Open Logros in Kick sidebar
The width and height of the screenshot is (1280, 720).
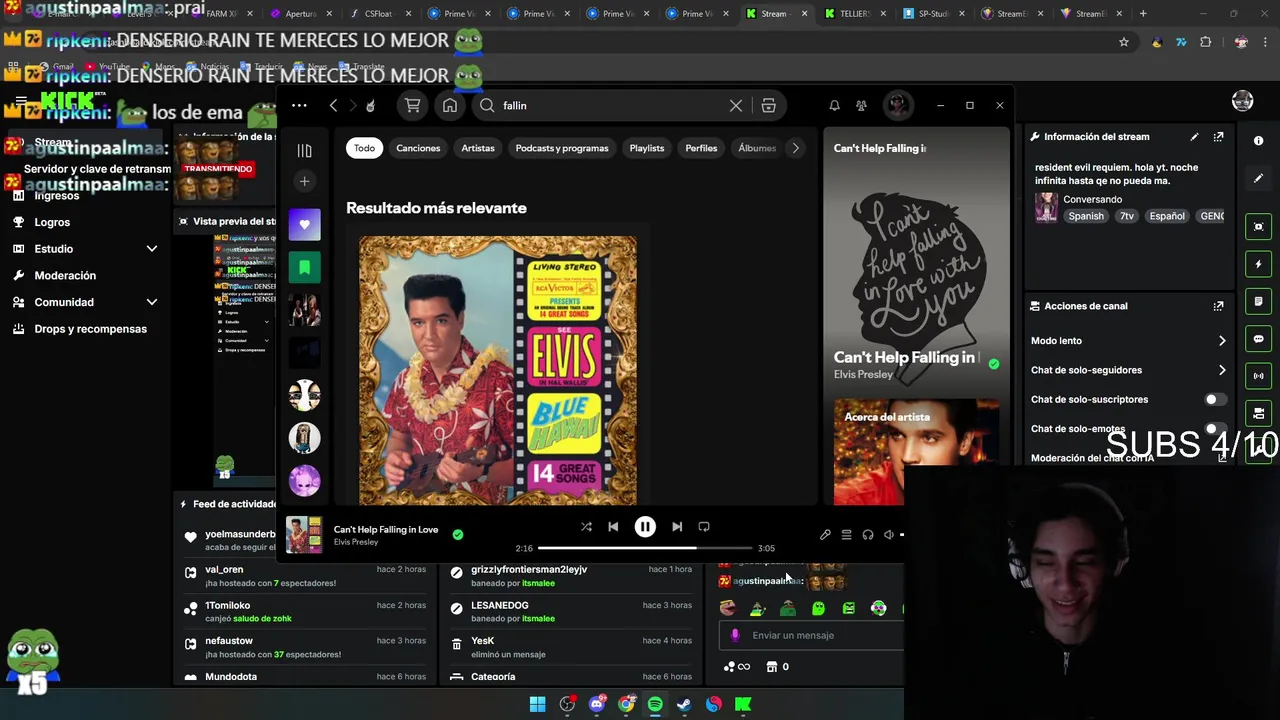coord(52,222)
